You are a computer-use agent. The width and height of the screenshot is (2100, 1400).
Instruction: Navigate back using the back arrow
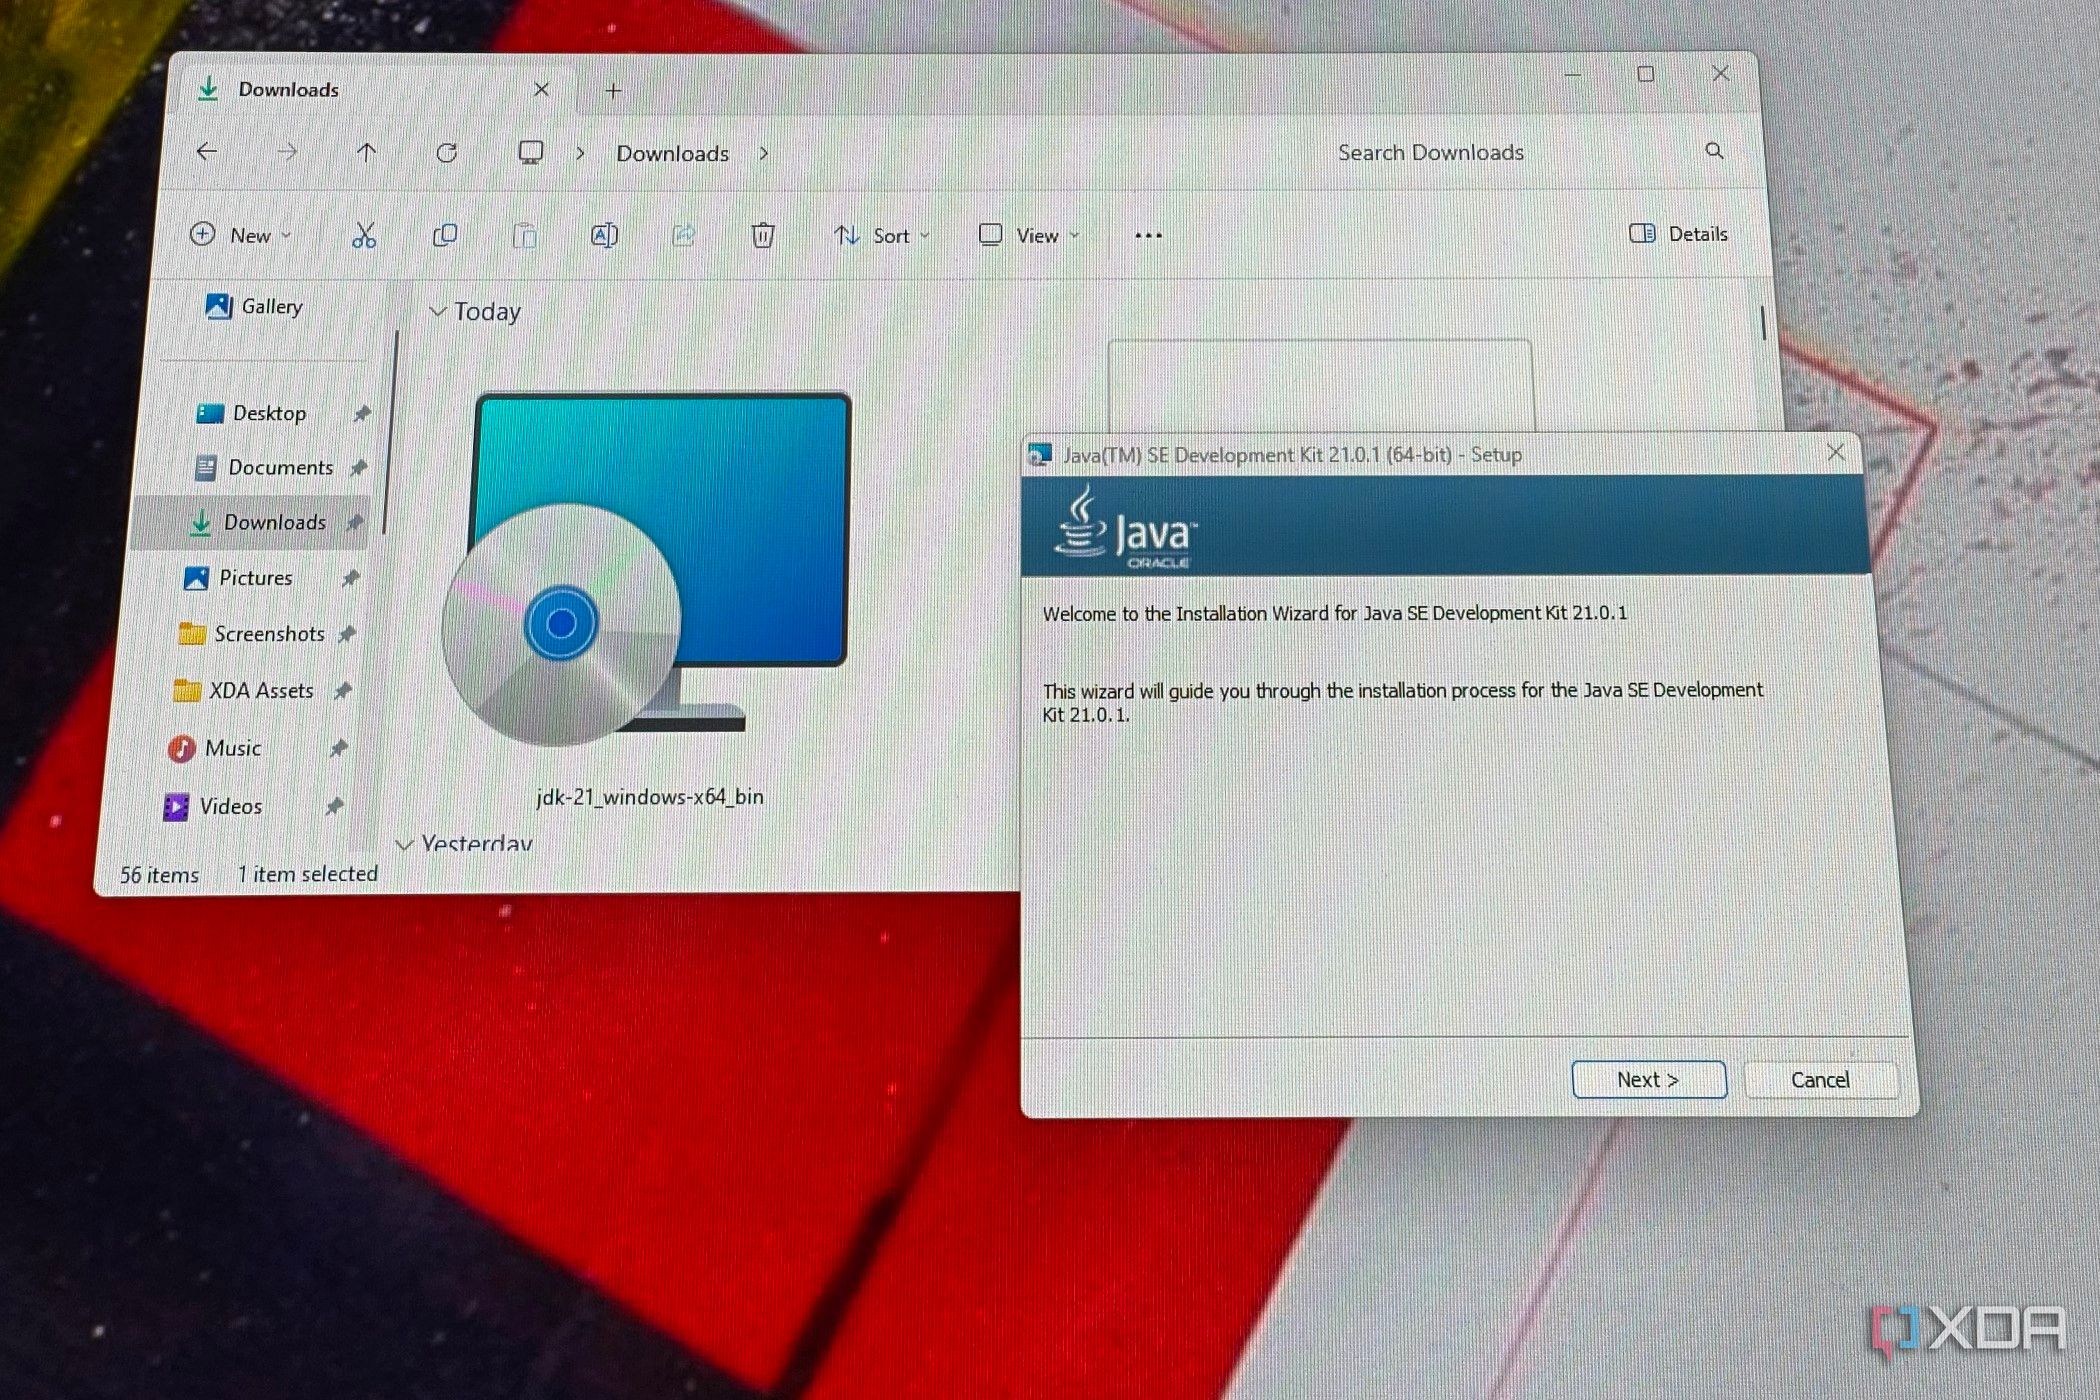[x=207, y=152]
